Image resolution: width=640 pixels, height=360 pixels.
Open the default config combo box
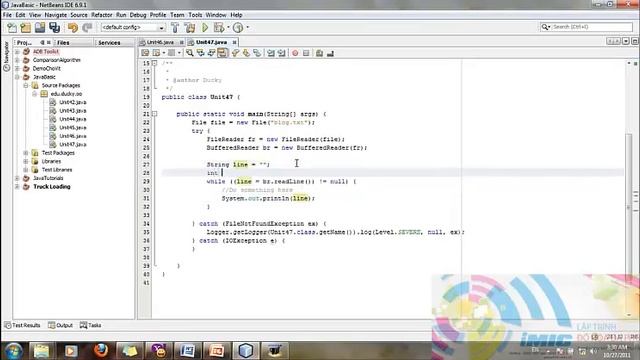click(x=133, y=27)
